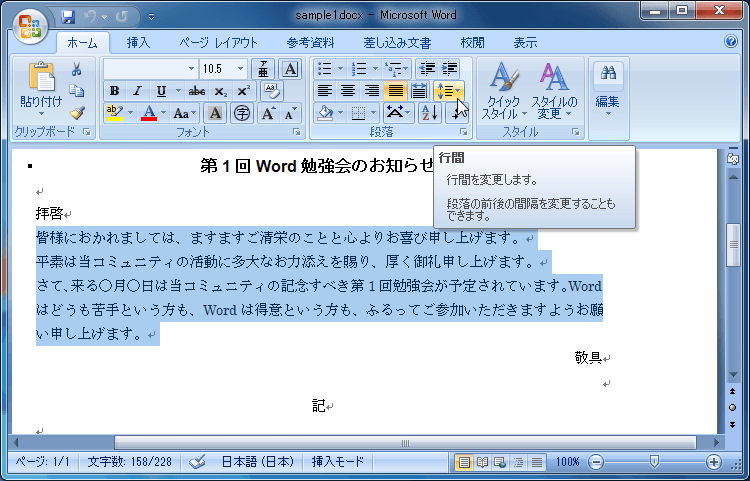Toggle underline on the selected text
750x481 pixels.
[x=161, y=91]
